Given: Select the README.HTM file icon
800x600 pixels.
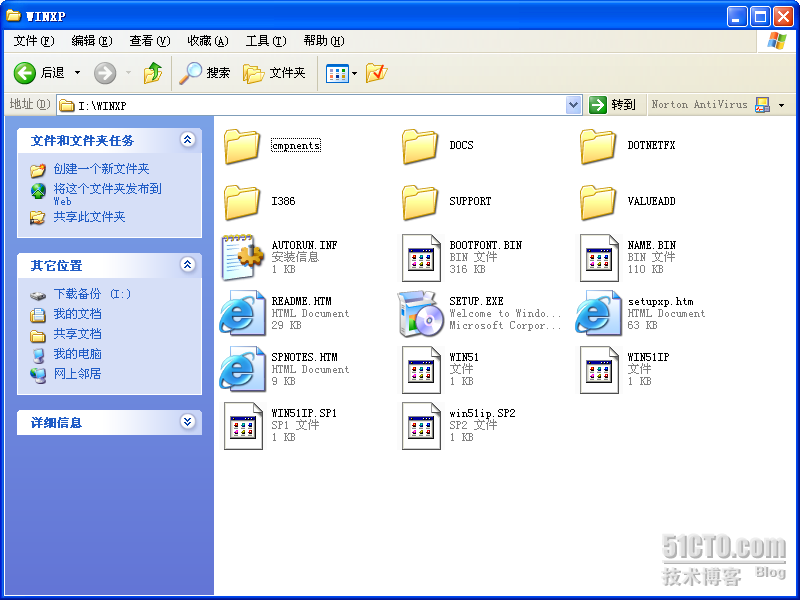Looking at the screenshot, I should [242, 313].
